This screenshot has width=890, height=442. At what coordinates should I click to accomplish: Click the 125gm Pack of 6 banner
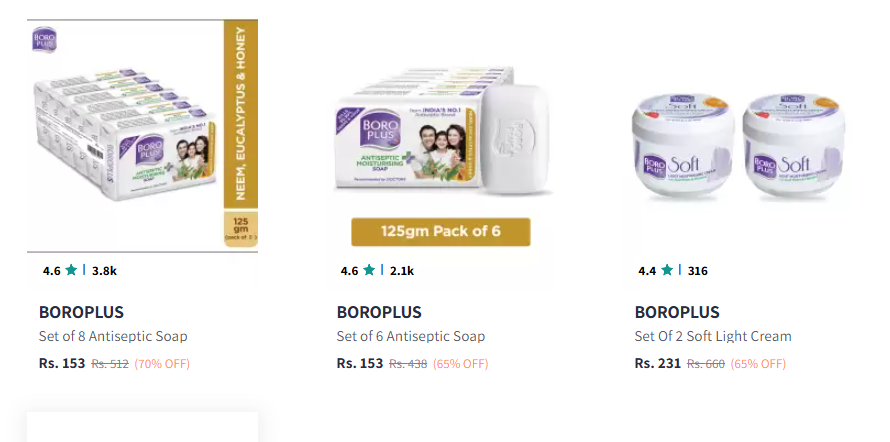click(440, 232)
